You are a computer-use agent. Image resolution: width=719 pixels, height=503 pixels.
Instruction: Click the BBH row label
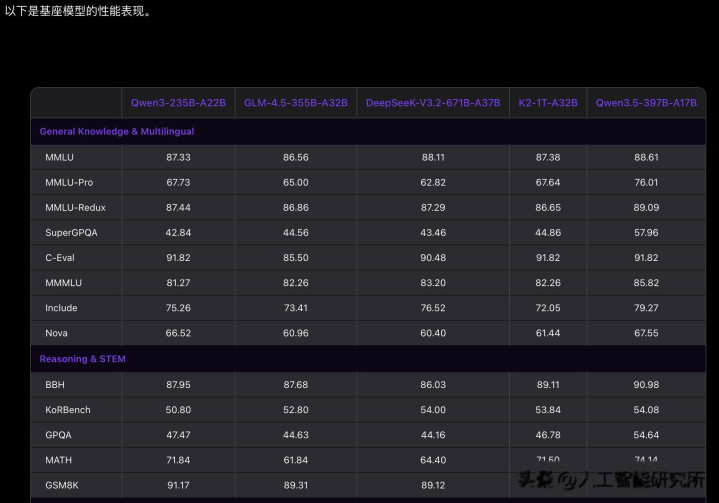pyautogui.click(x=55, y=384)
